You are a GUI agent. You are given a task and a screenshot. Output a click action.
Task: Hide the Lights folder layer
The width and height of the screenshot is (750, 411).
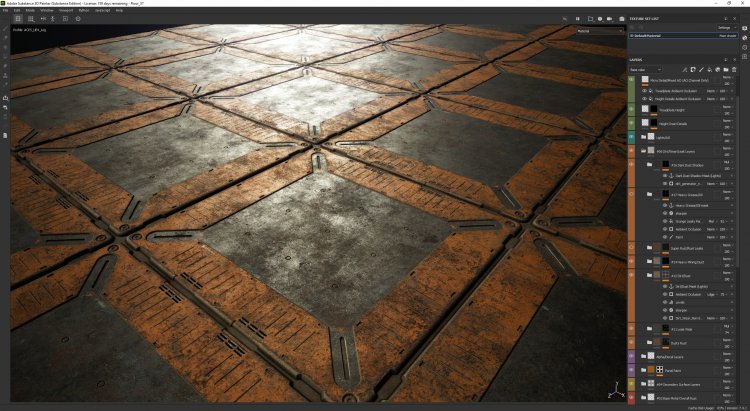pyautogui.click(x=631, y=136)
